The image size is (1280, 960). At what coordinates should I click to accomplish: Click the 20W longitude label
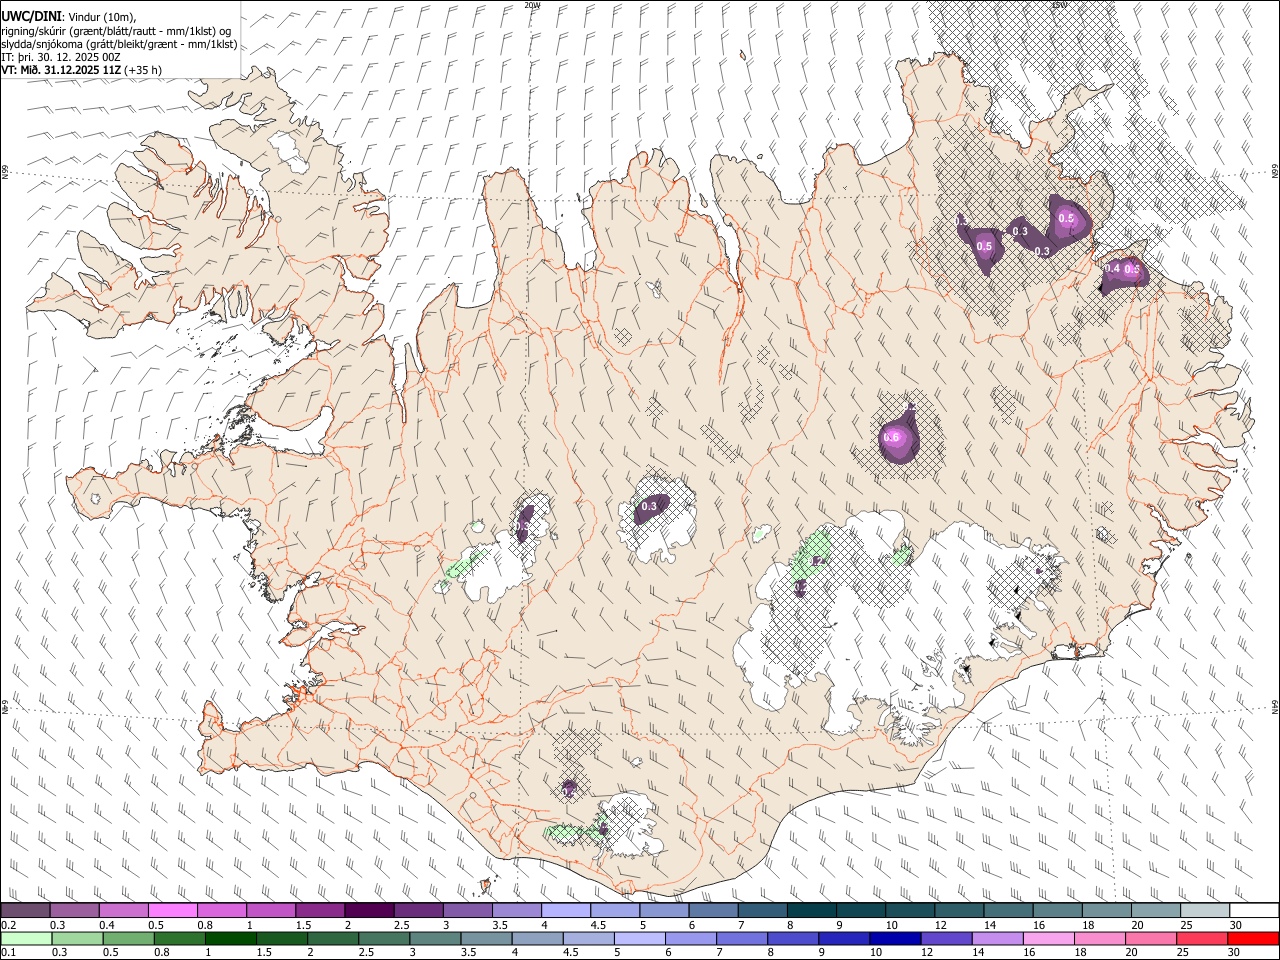point(533,5)
